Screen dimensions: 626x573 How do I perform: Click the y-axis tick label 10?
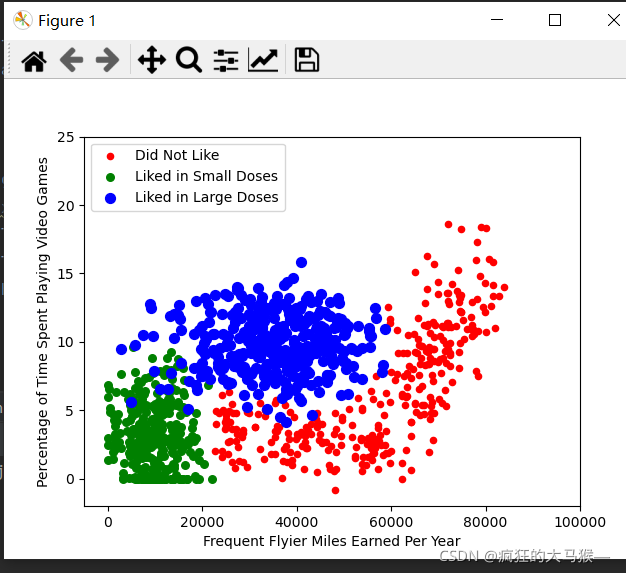click(x=66, y=342)
